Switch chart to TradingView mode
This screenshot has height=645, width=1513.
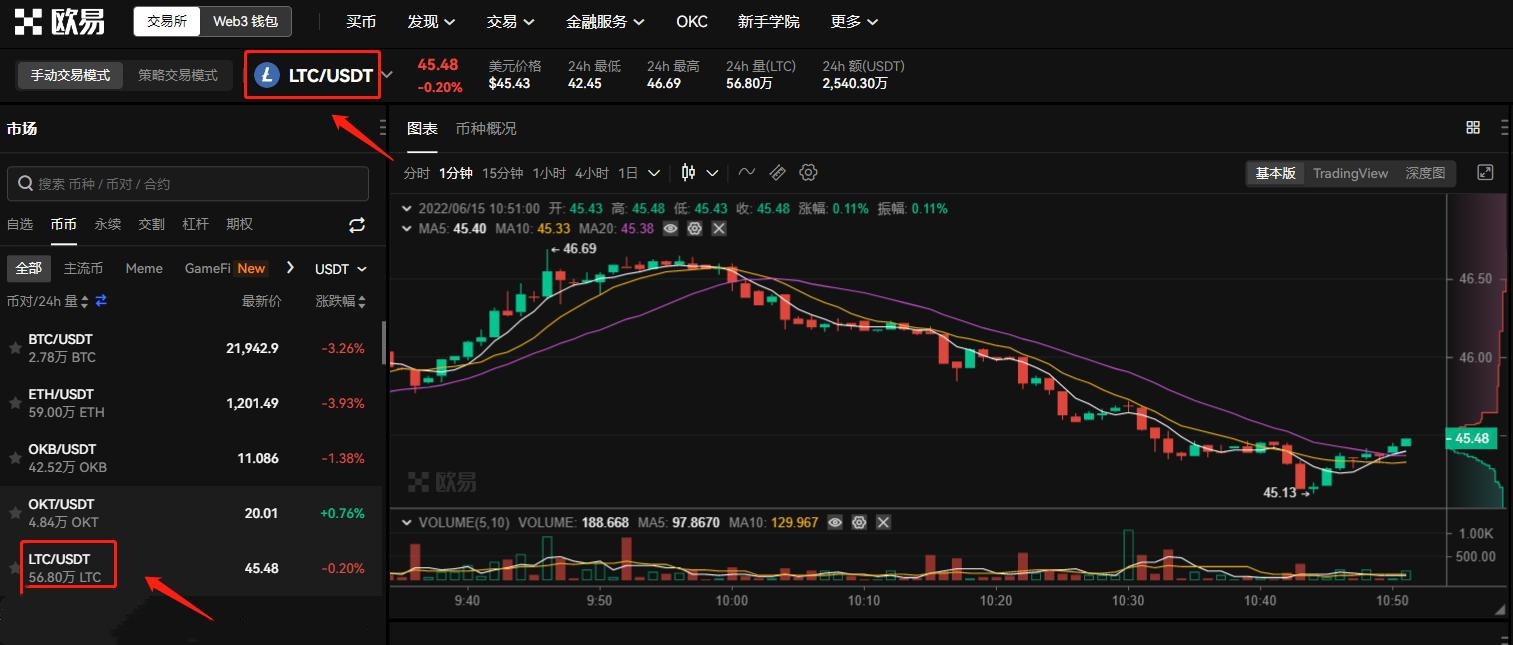[1350, 172]
